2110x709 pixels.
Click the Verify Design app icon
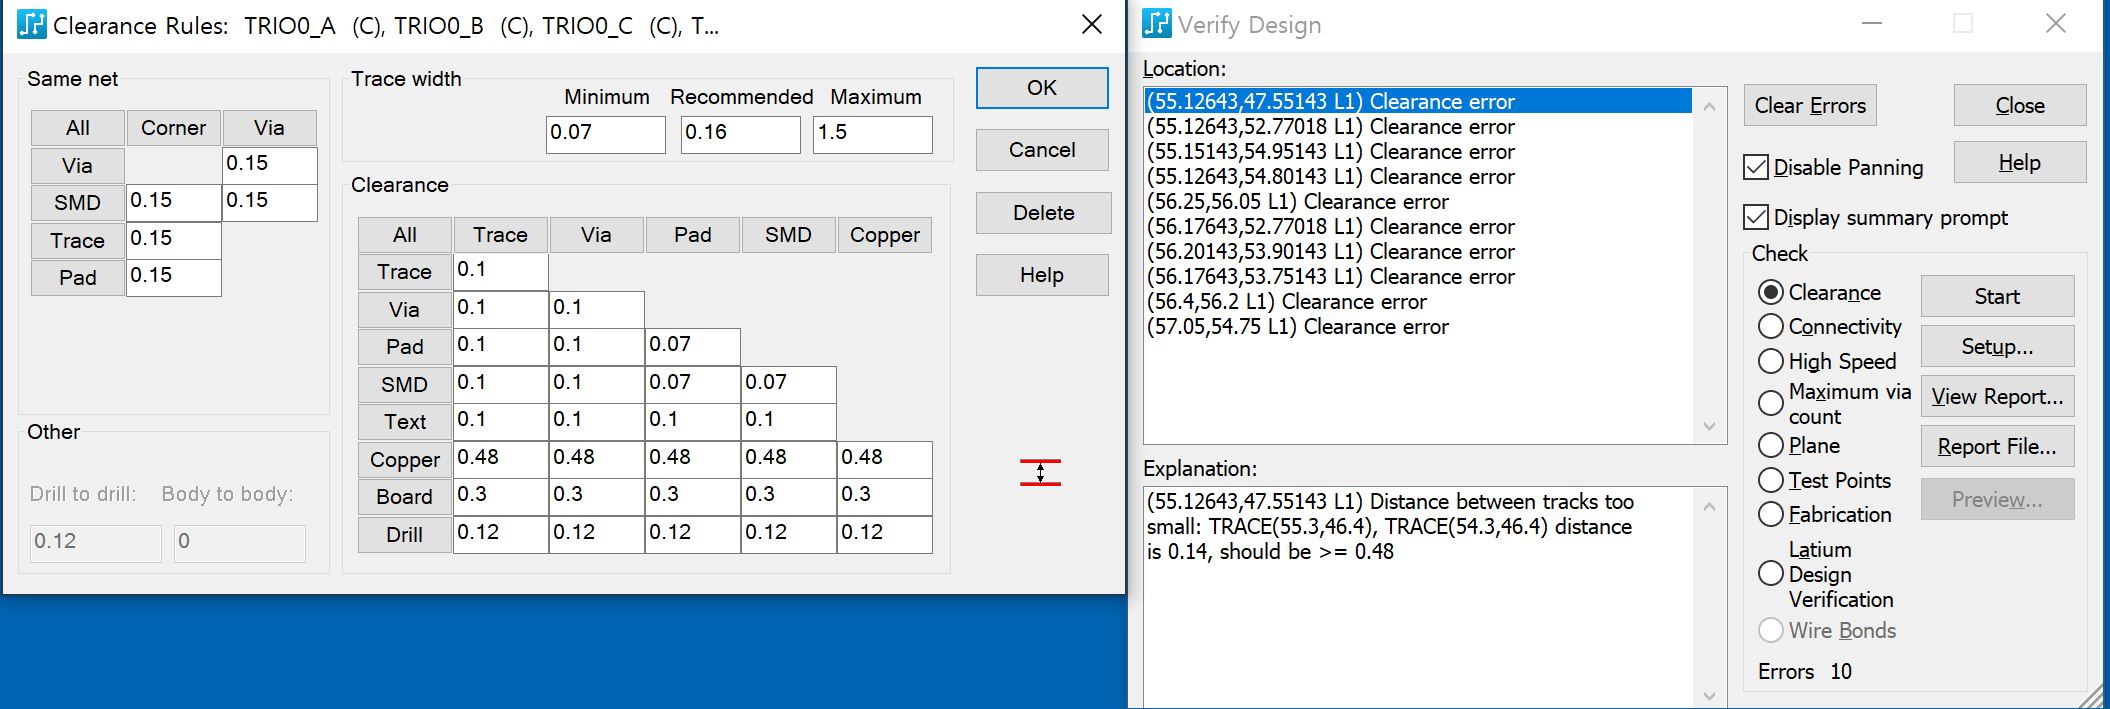tap(1156, 24)
